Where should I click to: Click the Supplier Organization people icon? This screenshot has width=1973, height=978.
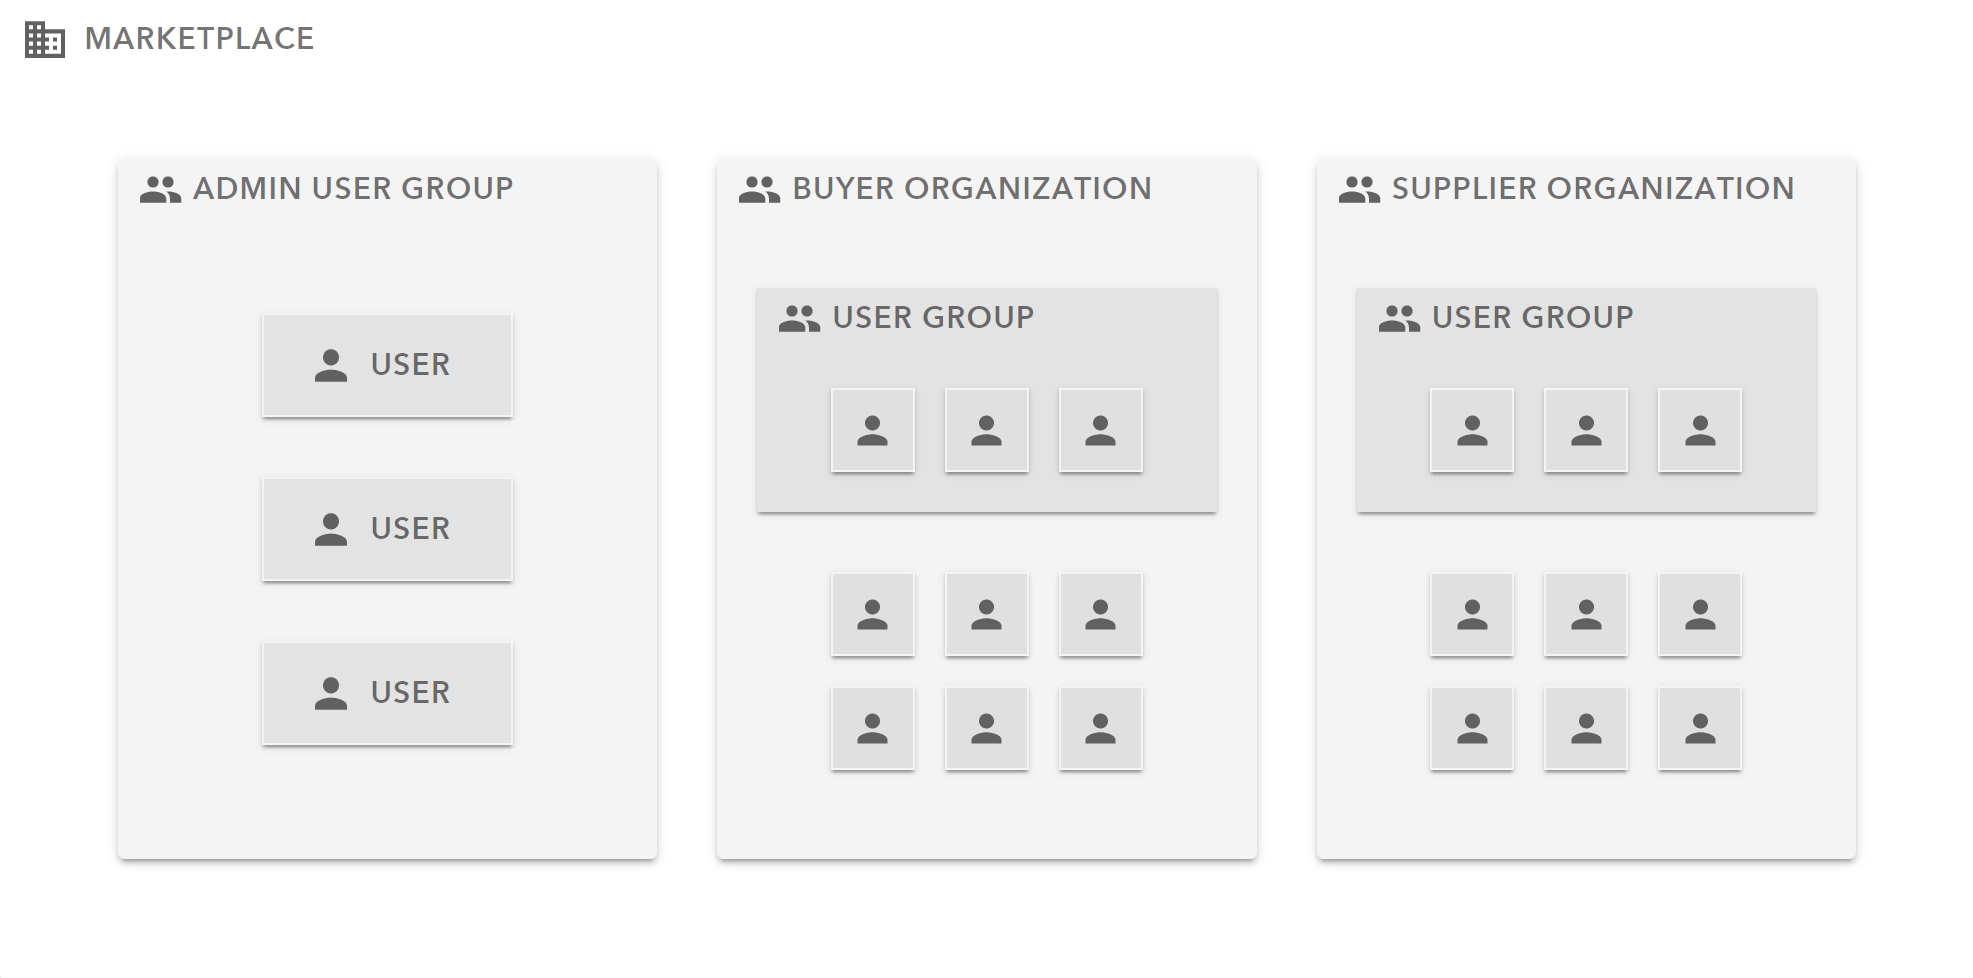tap(1359, 189)
